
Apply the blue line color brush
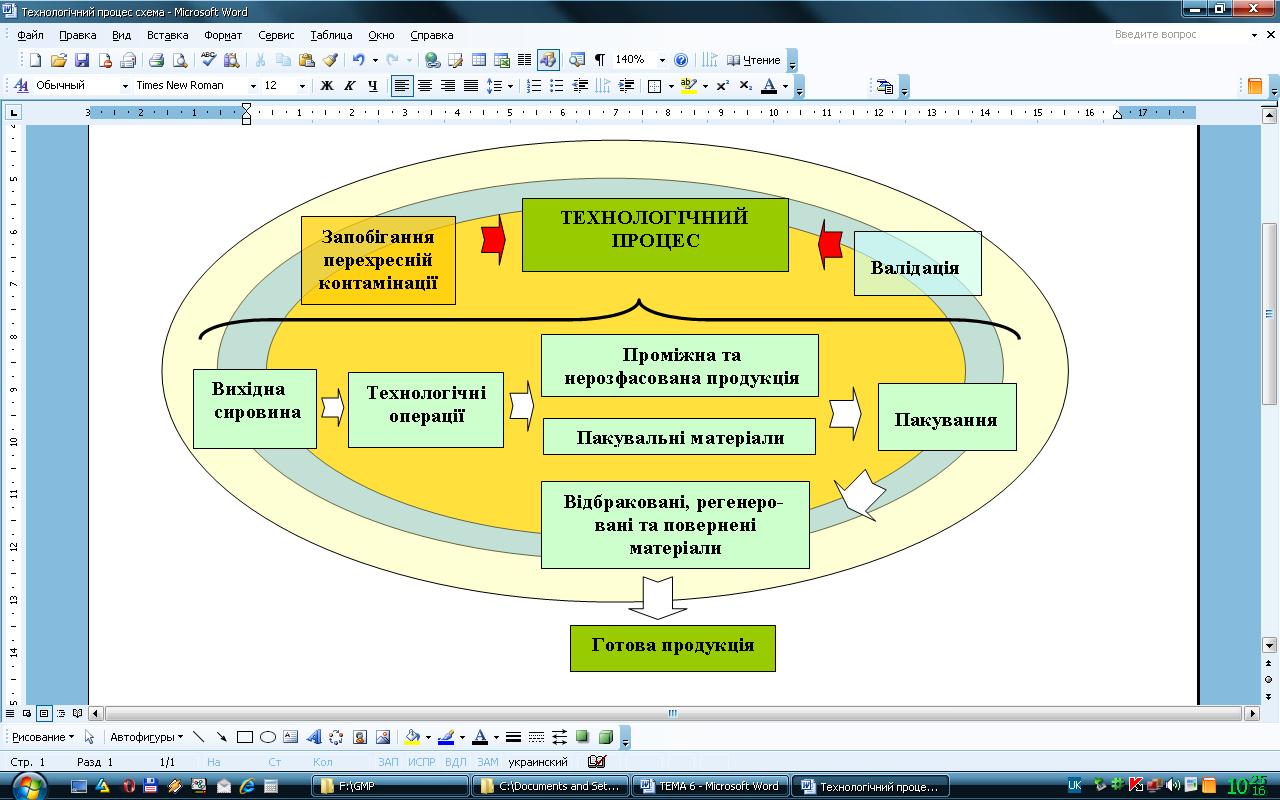[x=446, y=737]
